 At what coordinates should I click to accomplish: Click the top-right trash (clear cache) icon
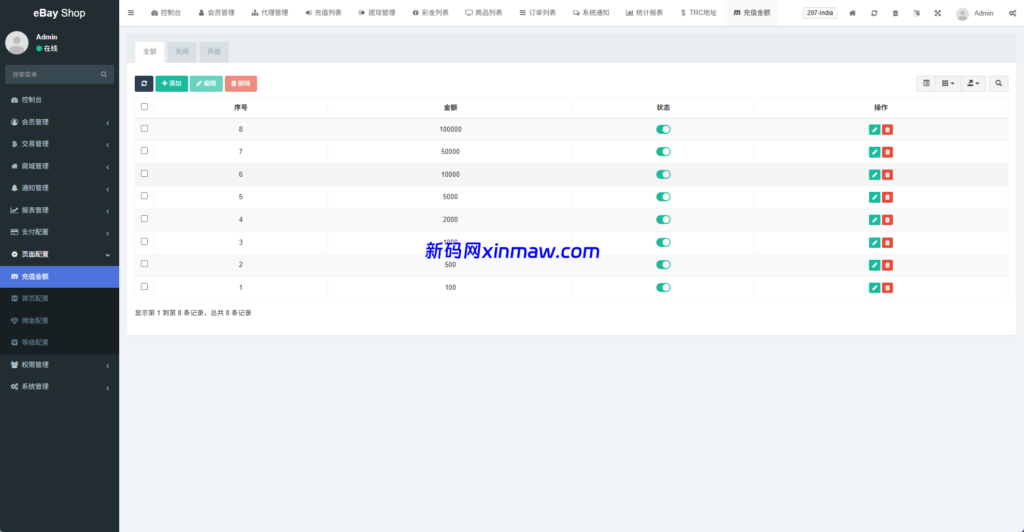tap(895, 13)
